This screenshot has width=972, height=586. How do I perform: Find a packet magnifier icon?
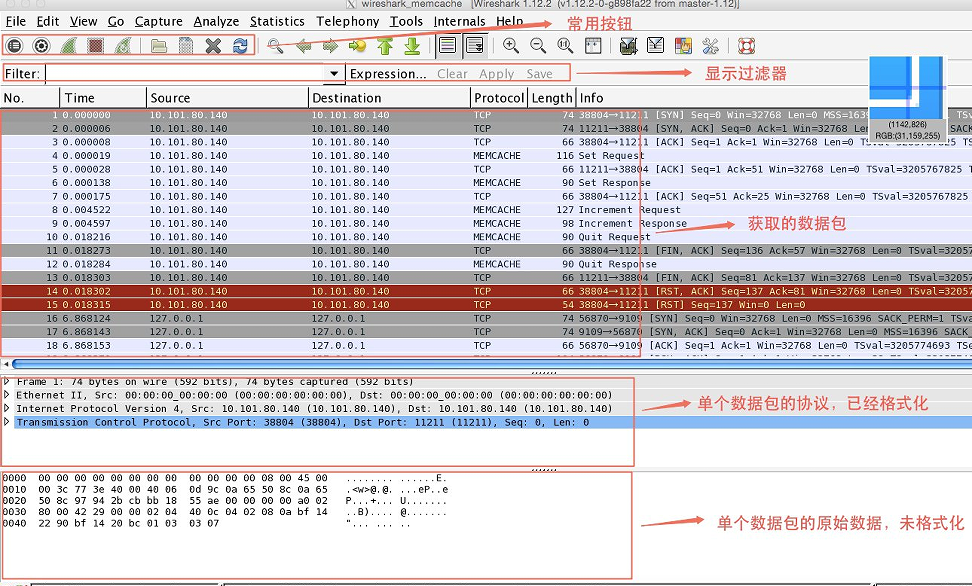click(x=276, y=46)
